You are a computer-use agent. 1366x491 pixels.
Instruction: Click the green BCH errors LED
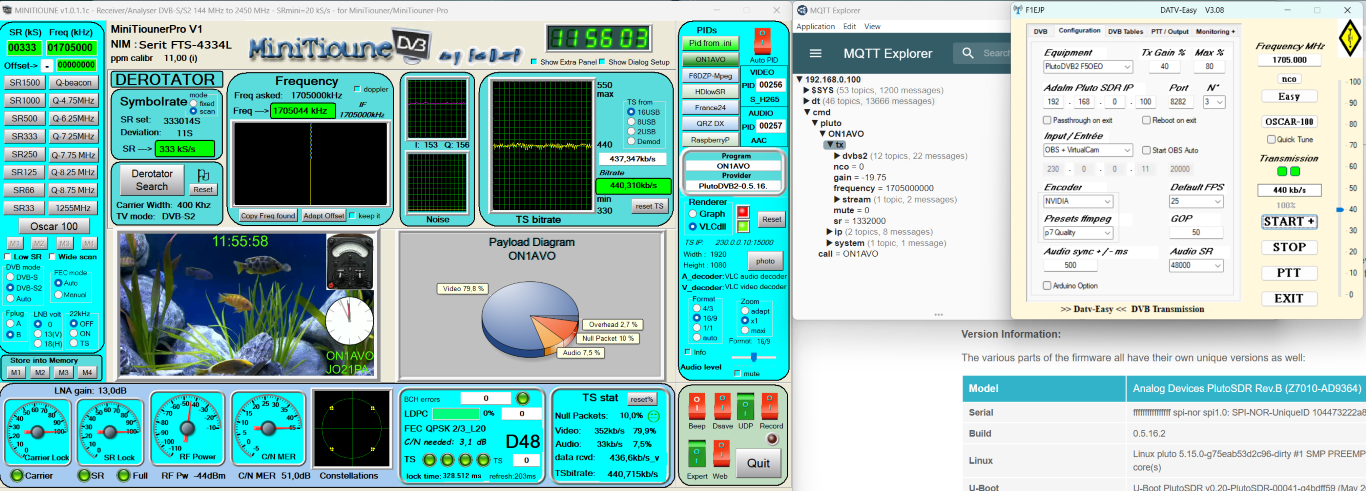523,398
